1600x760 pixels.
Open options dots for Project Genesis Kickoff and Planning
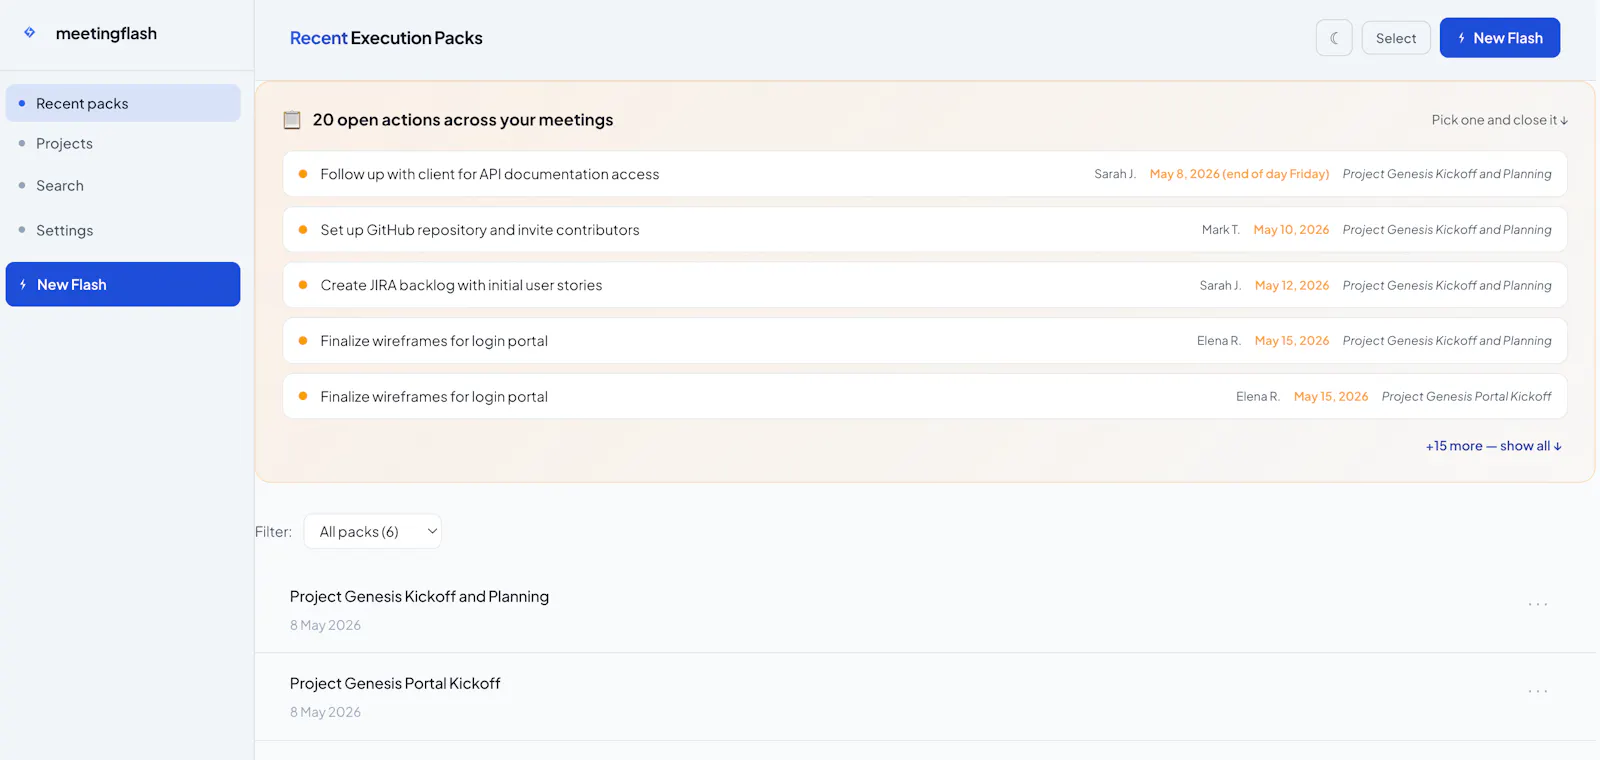(1538, 604)
